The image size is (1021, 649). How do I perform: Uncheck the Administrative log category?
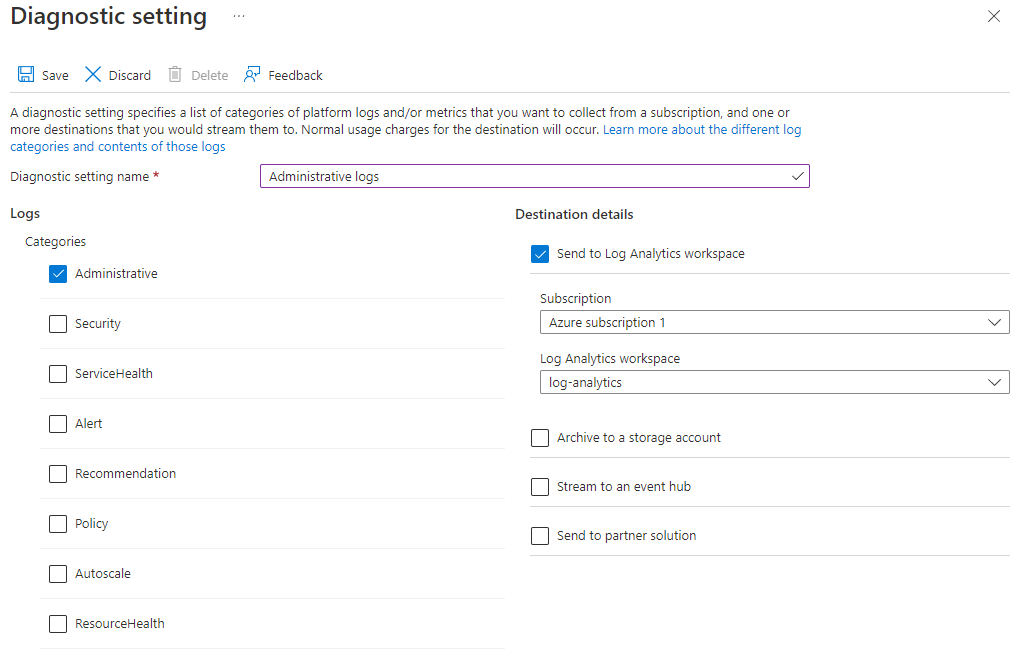(x=58, y=273)
